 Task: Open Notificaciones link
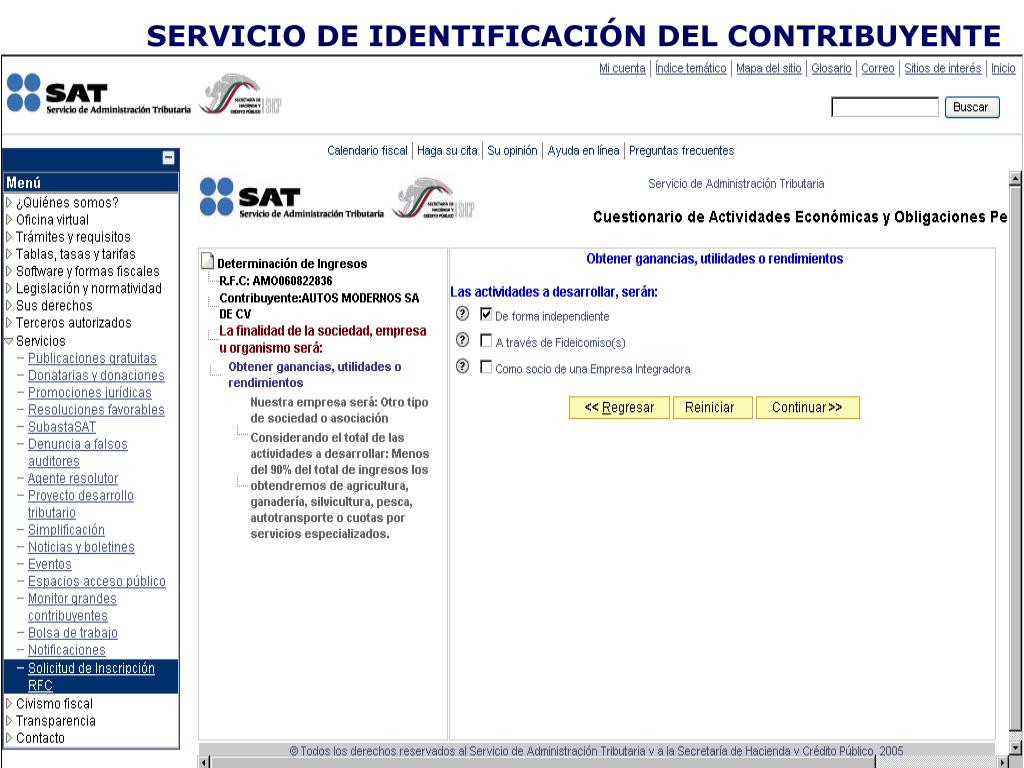point(67,650)
